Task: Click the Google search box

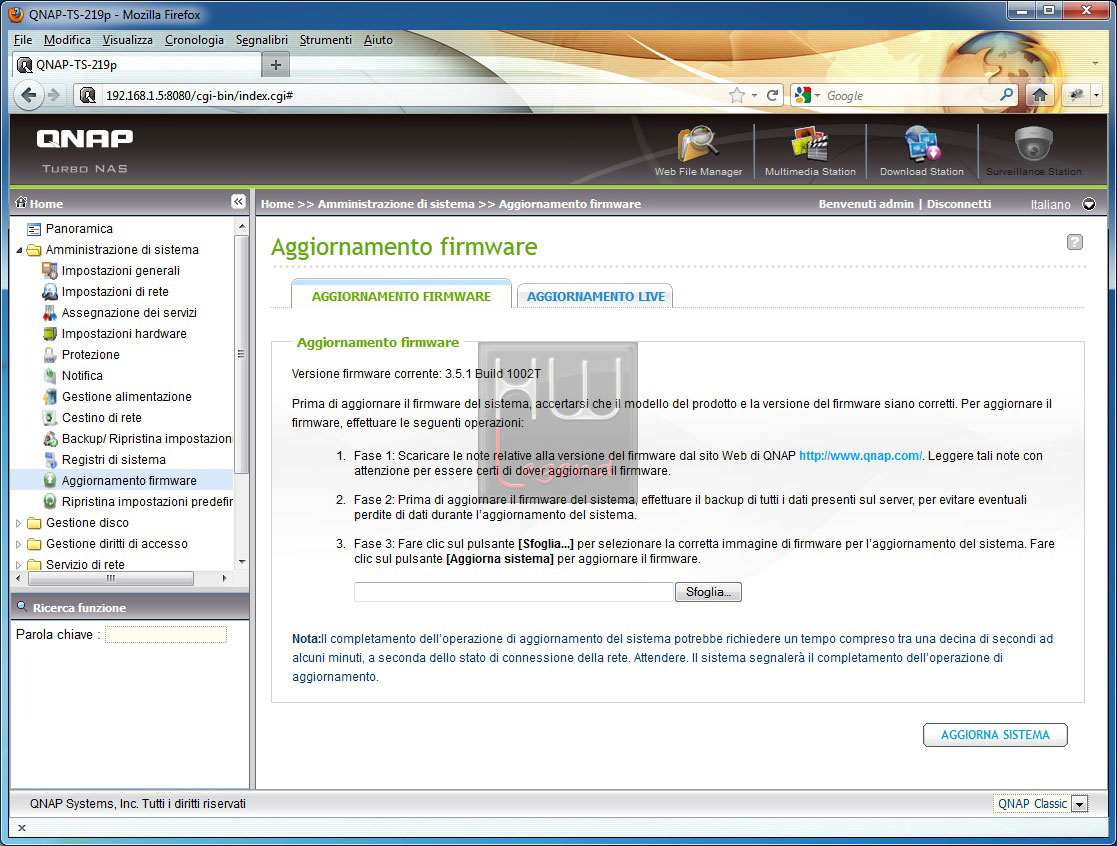Action: (910, 95)
